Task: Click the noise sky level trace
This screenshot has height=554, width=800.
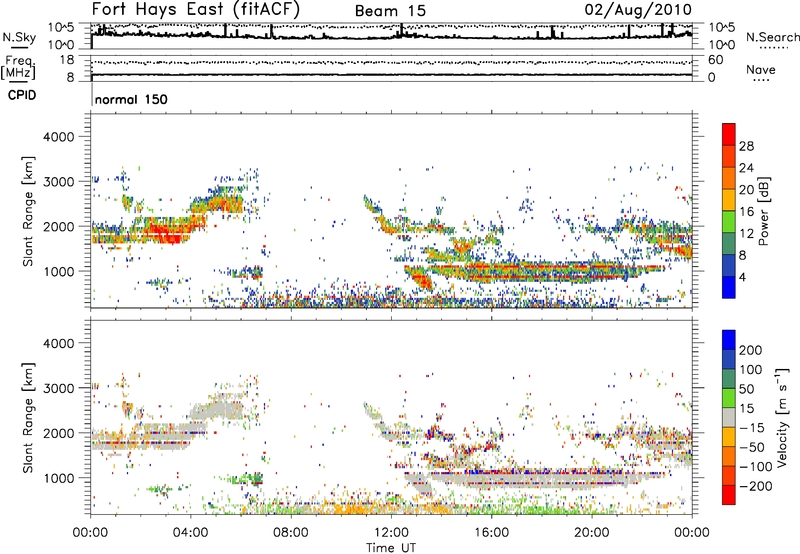Action: 391,36
